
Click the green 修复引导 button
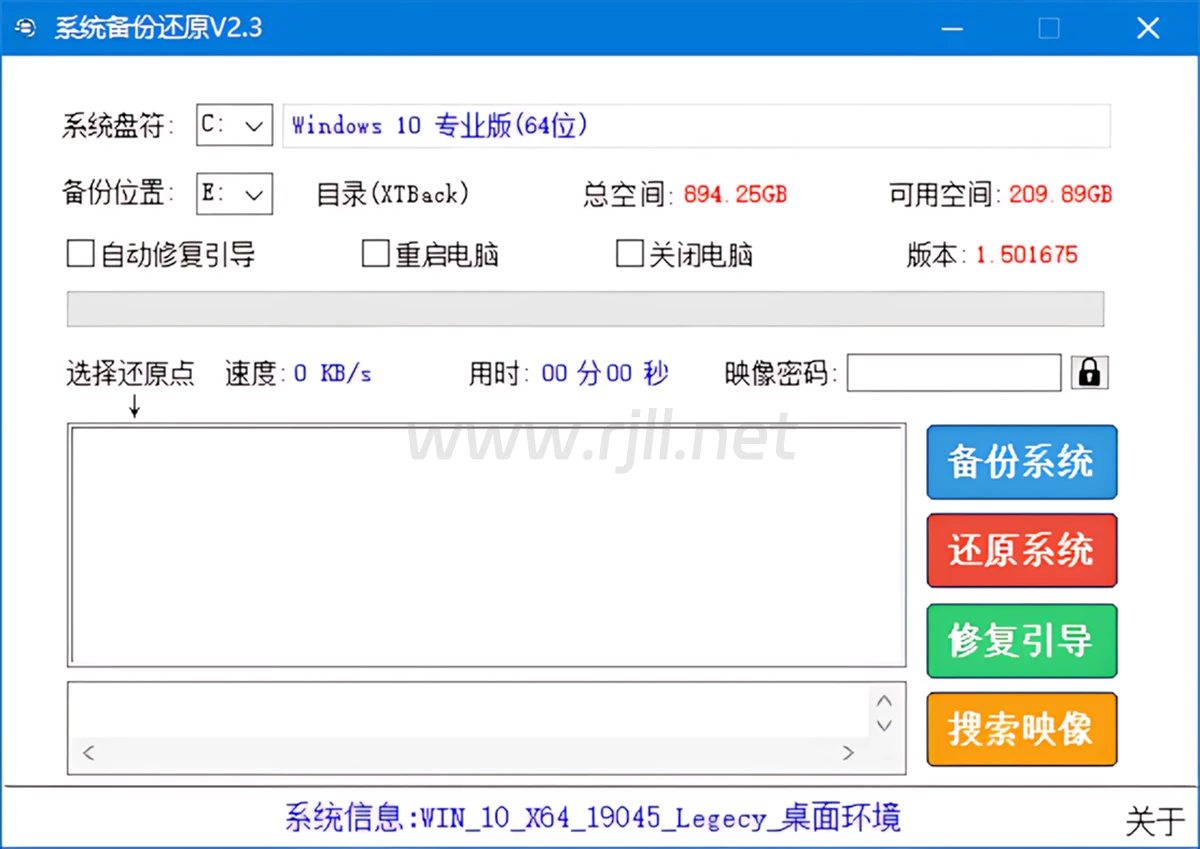[x=1021, y=641]
